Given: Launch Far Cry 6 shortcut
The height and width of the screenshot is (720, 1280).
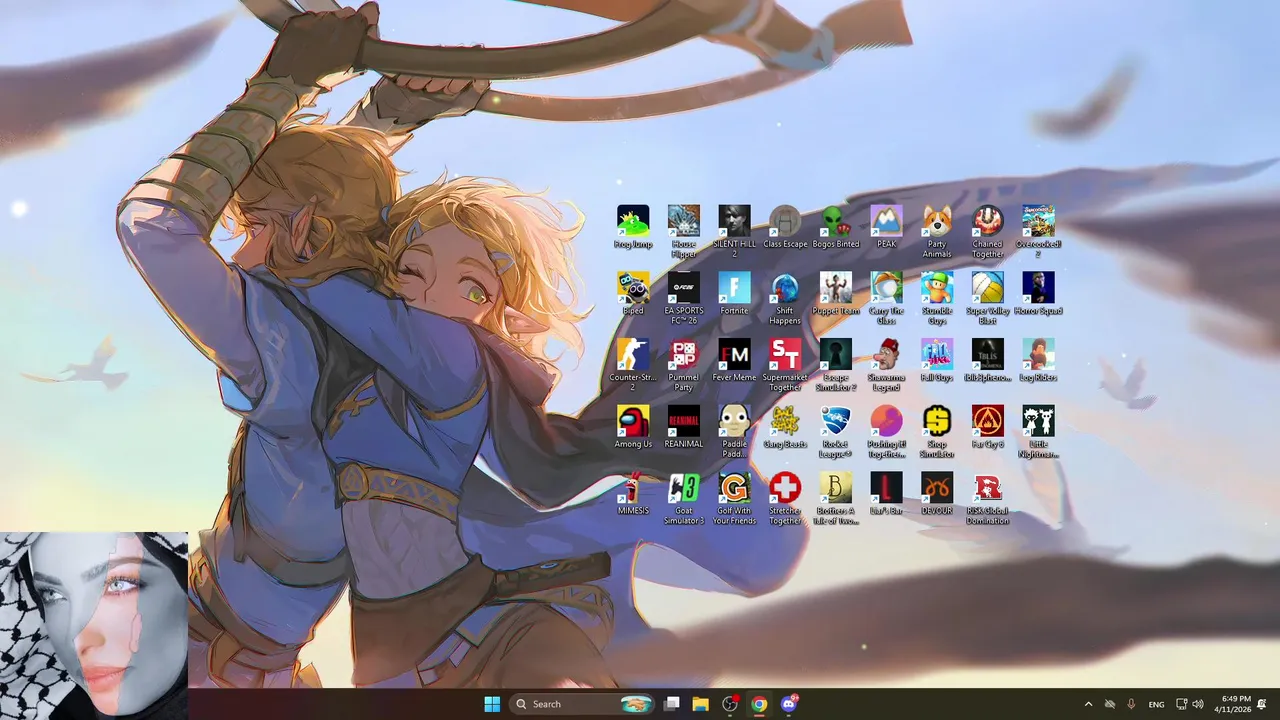Looking at the screenshot, I should click(988, 428).
